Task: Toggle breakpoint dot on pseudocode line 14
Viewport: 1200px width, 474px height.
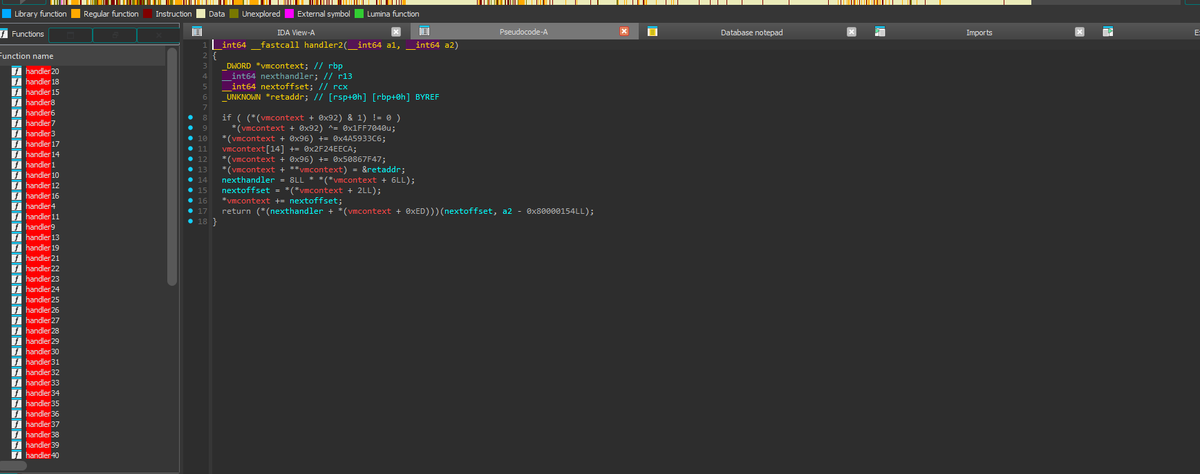Action: coord(192,180)
